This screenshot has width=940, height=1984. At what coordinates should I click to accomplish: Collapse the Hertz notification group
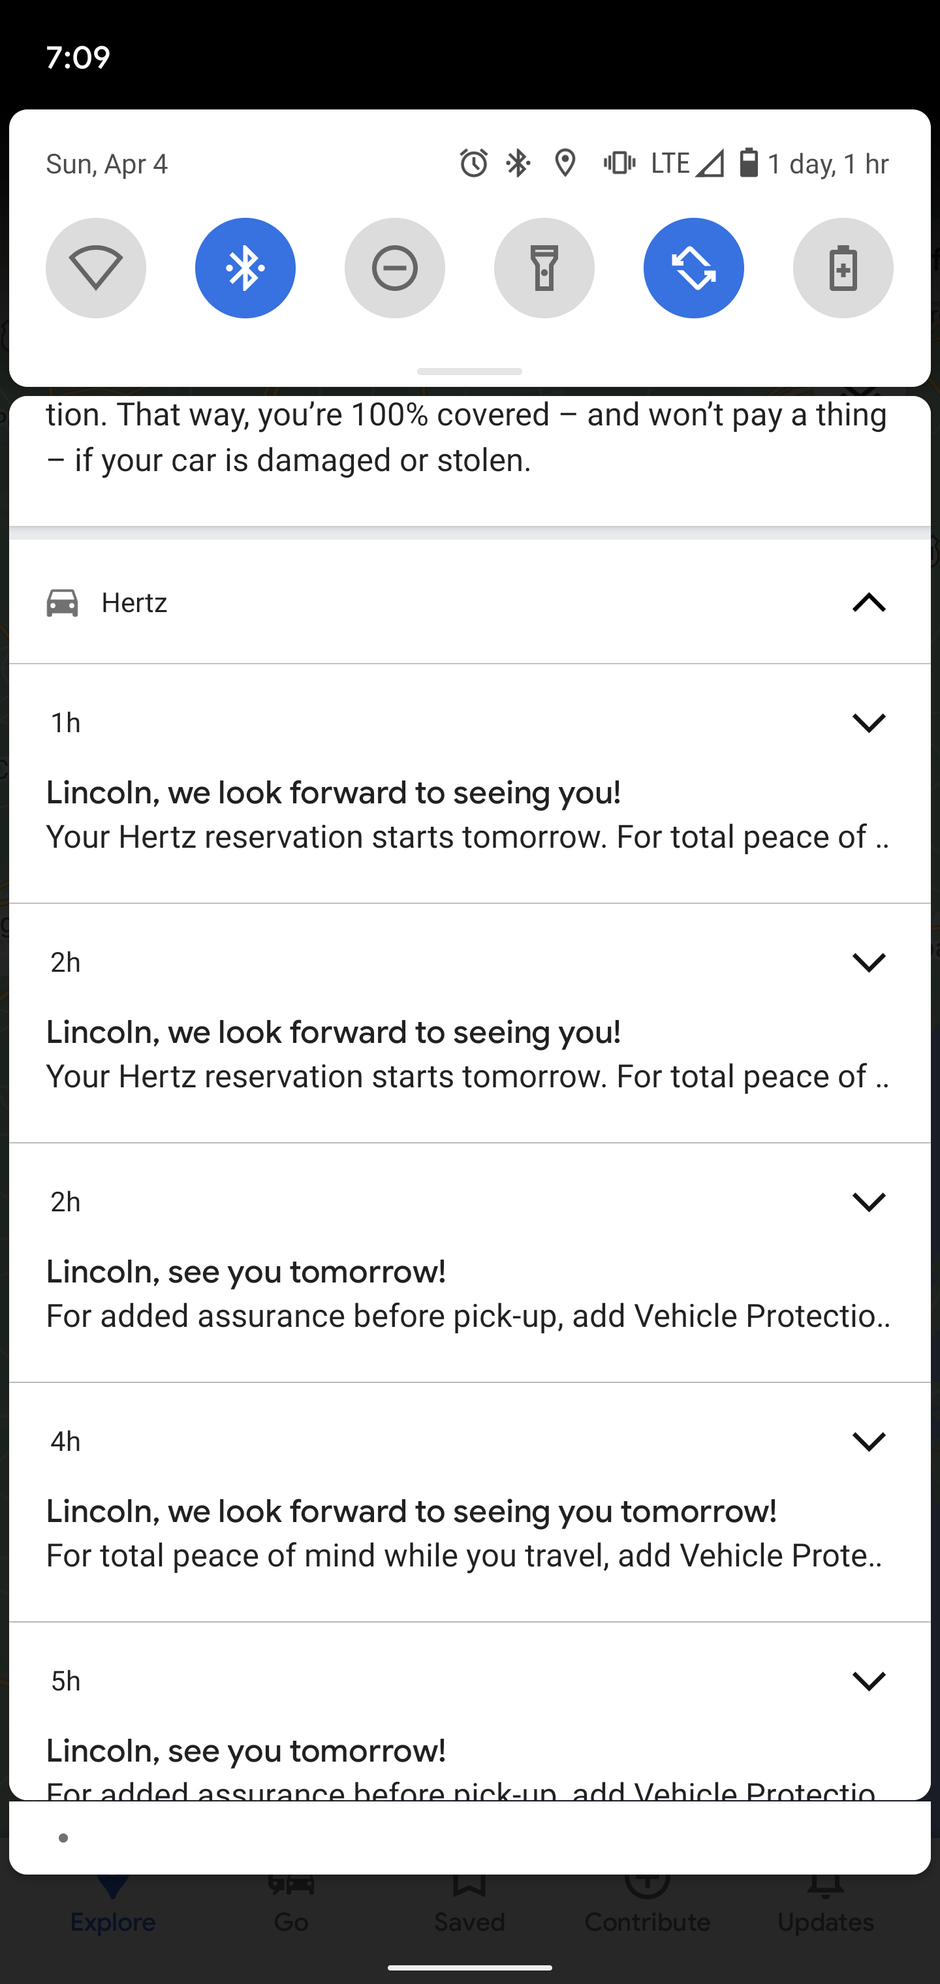pyautogui.click(x=869, y=603)
